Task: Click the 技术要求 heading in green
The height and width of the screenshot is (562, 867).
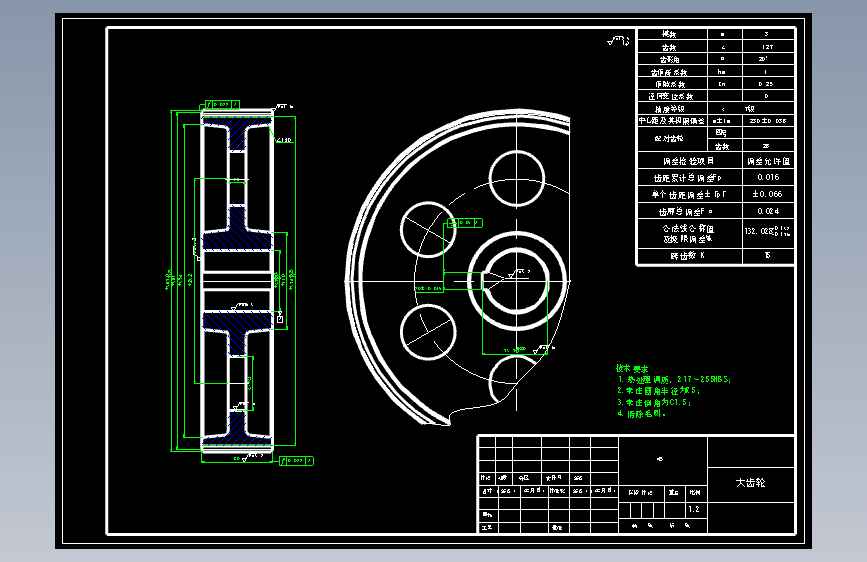Action: [x=632, y=368]
